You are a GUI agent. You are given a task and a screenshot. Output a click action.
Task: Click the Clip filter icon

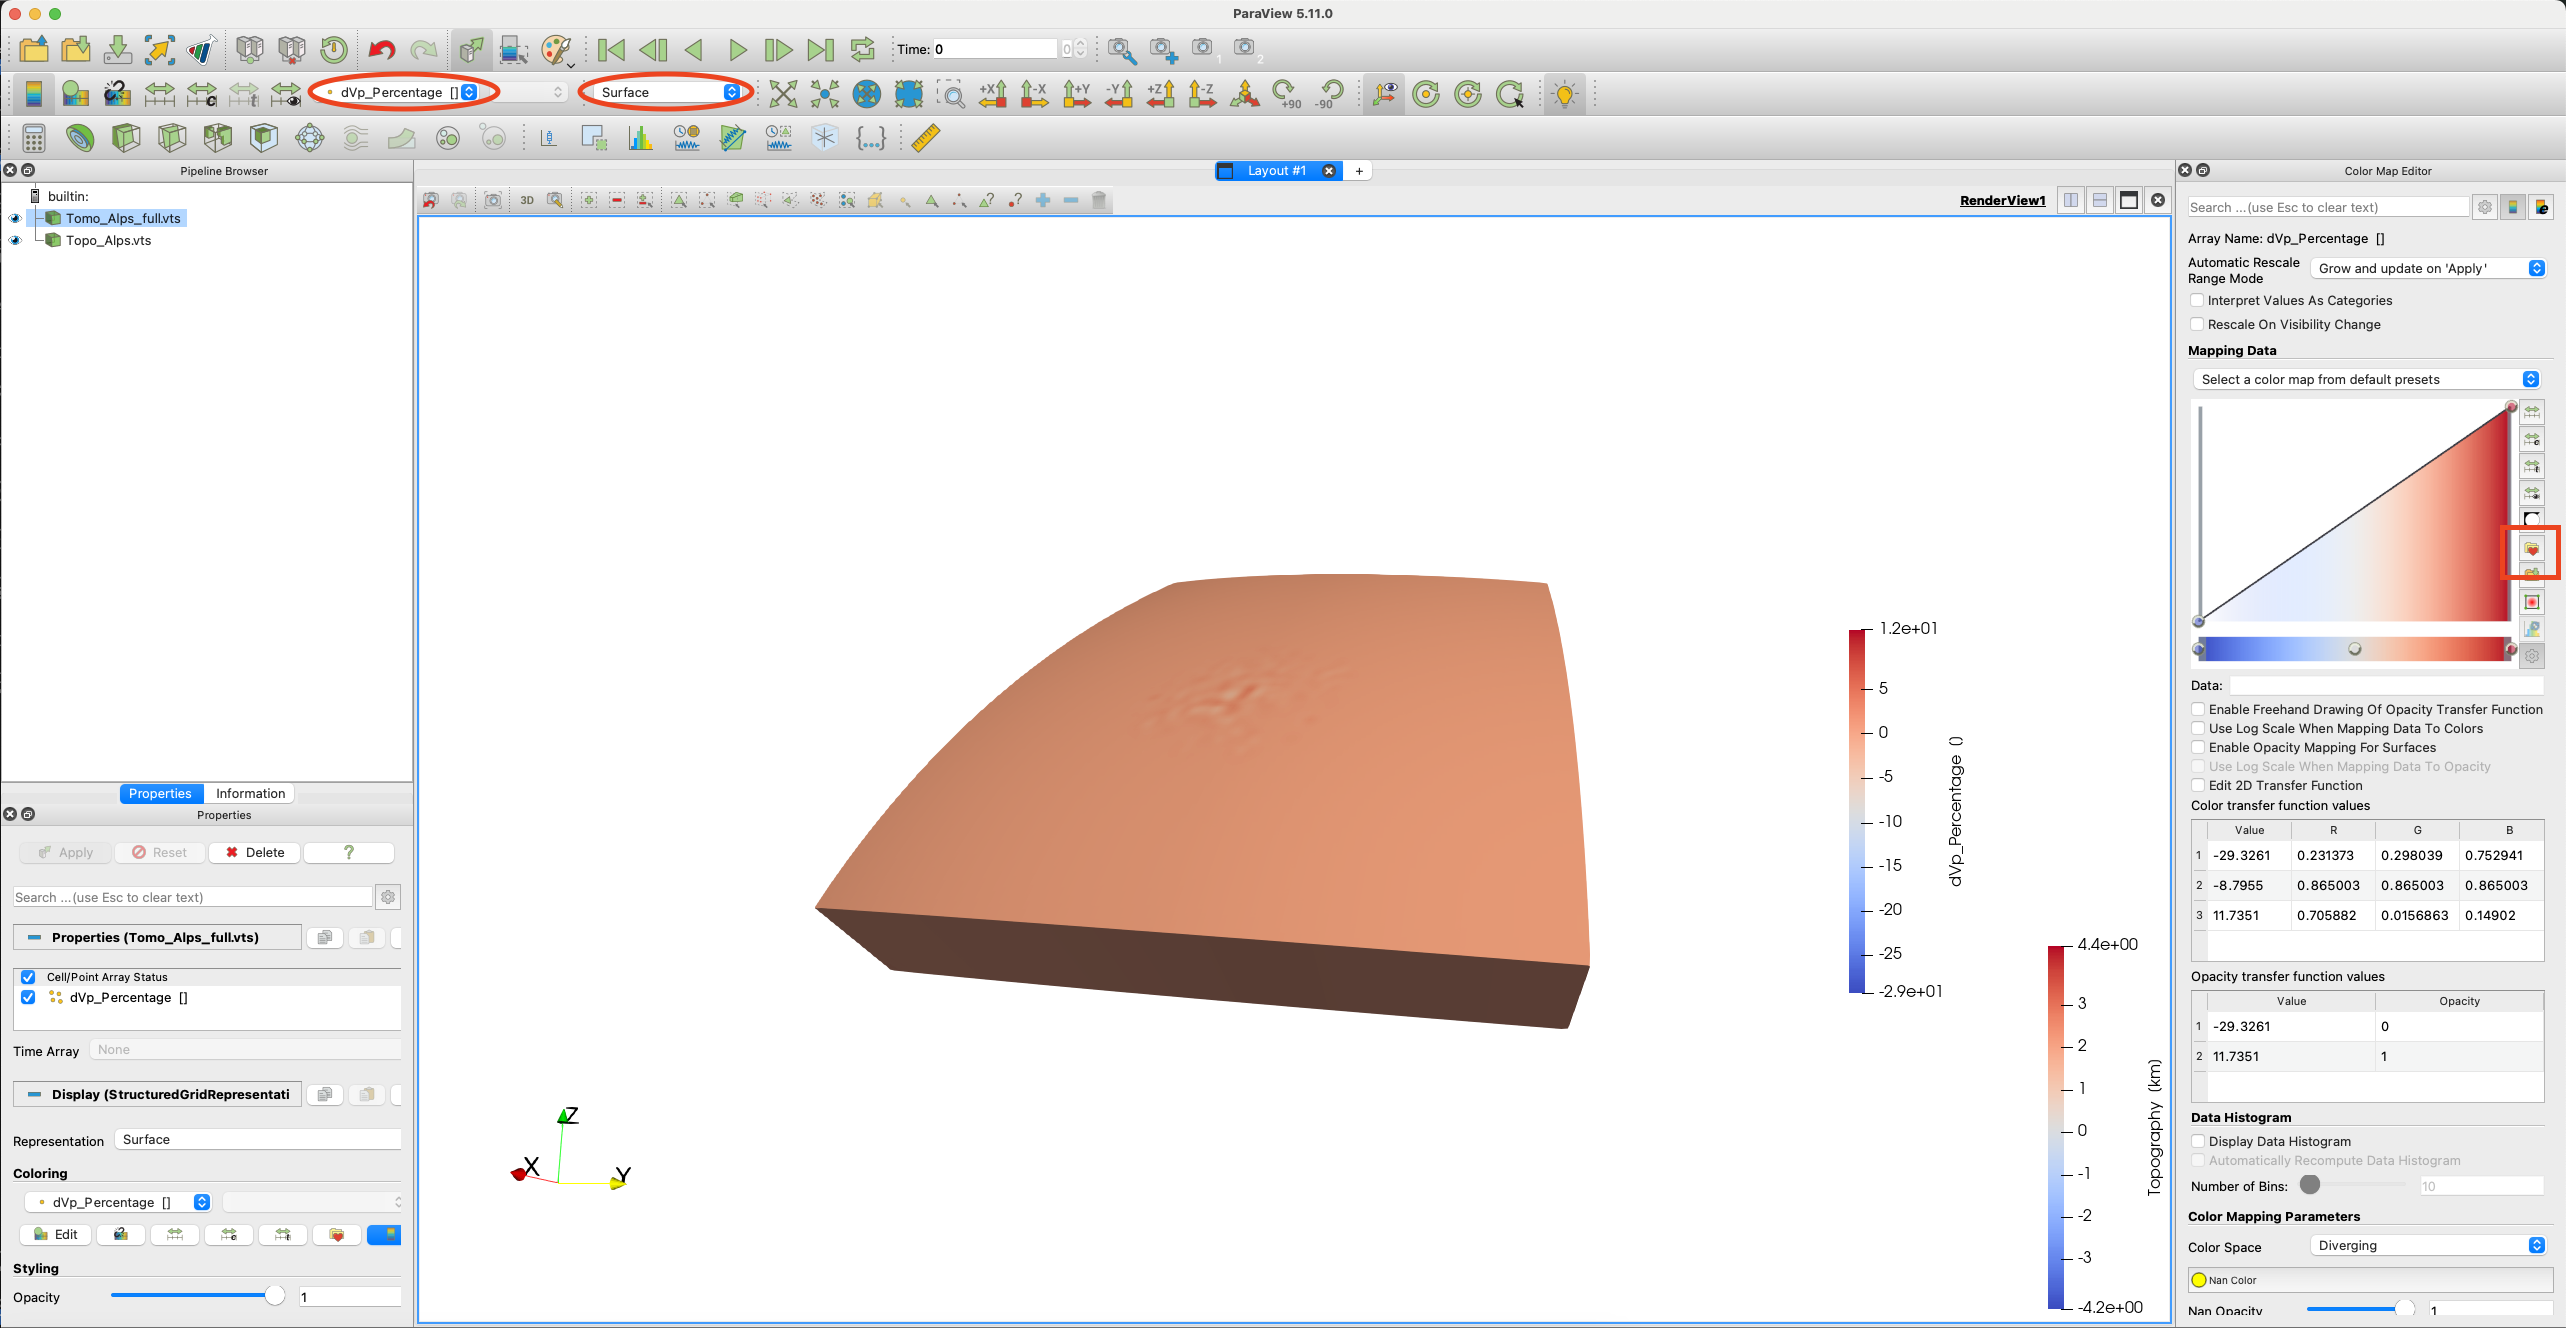coord(126,137)
